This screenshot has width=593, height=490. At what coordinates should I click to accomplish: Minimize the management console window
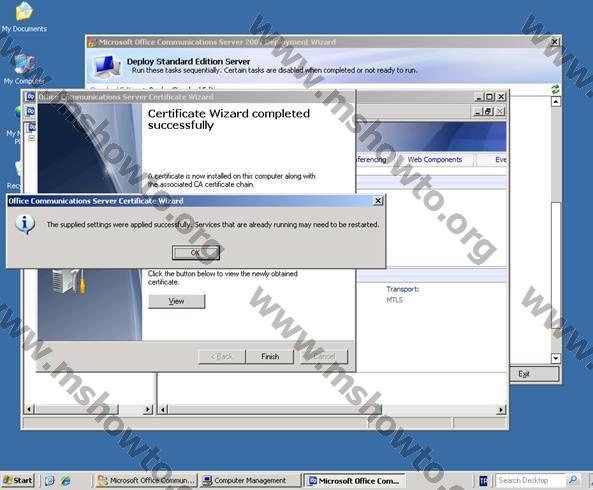click(x=478, y=97)
